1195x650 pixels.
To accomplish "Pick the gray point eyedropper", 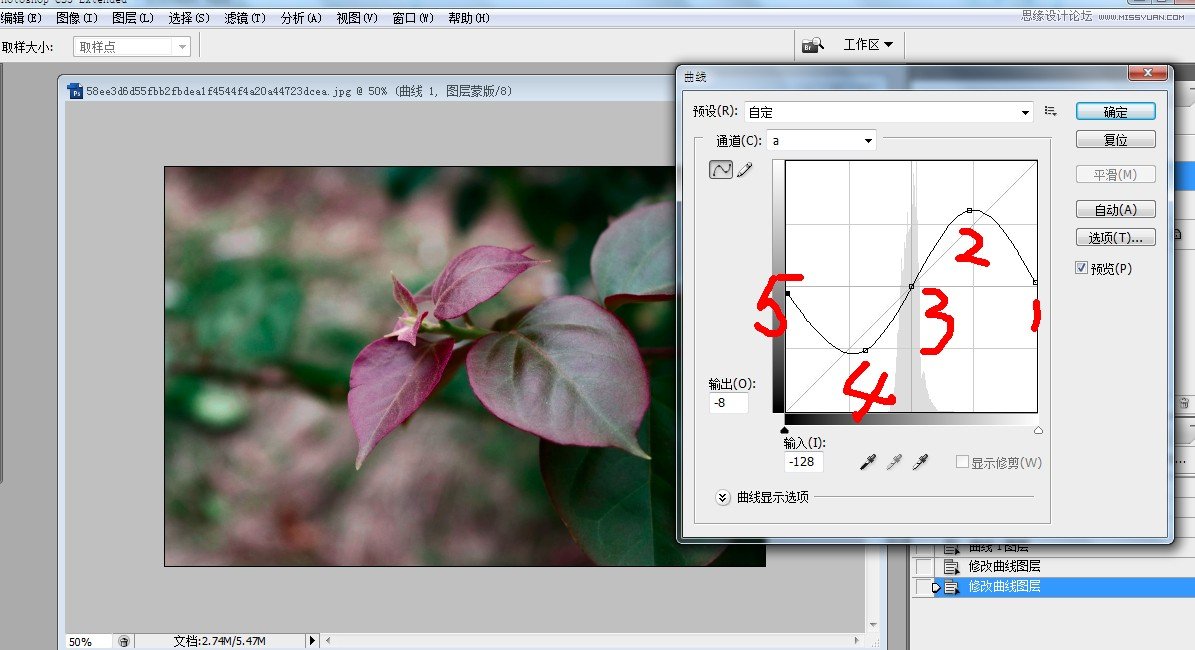I will click(894, 462).
